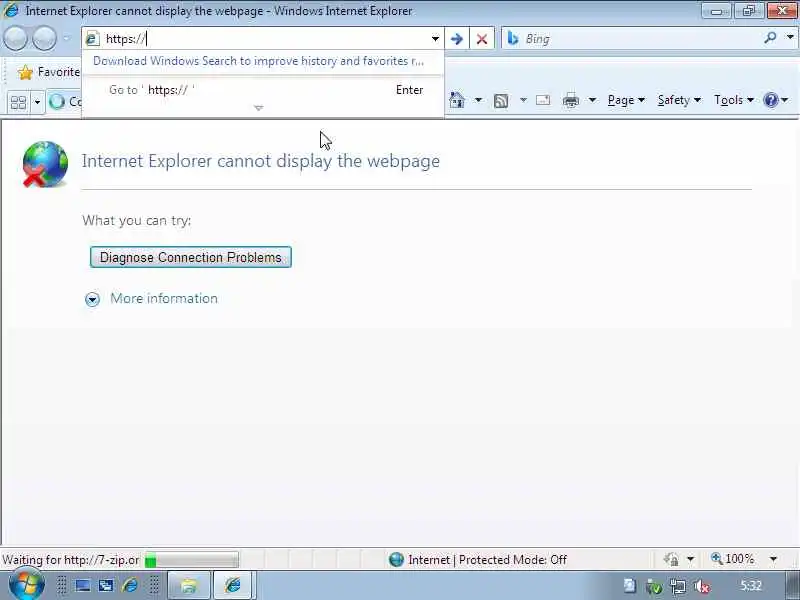
Task: Click the RSS Feeds icon
Action: pyautogui.click(x=501, y=101)
